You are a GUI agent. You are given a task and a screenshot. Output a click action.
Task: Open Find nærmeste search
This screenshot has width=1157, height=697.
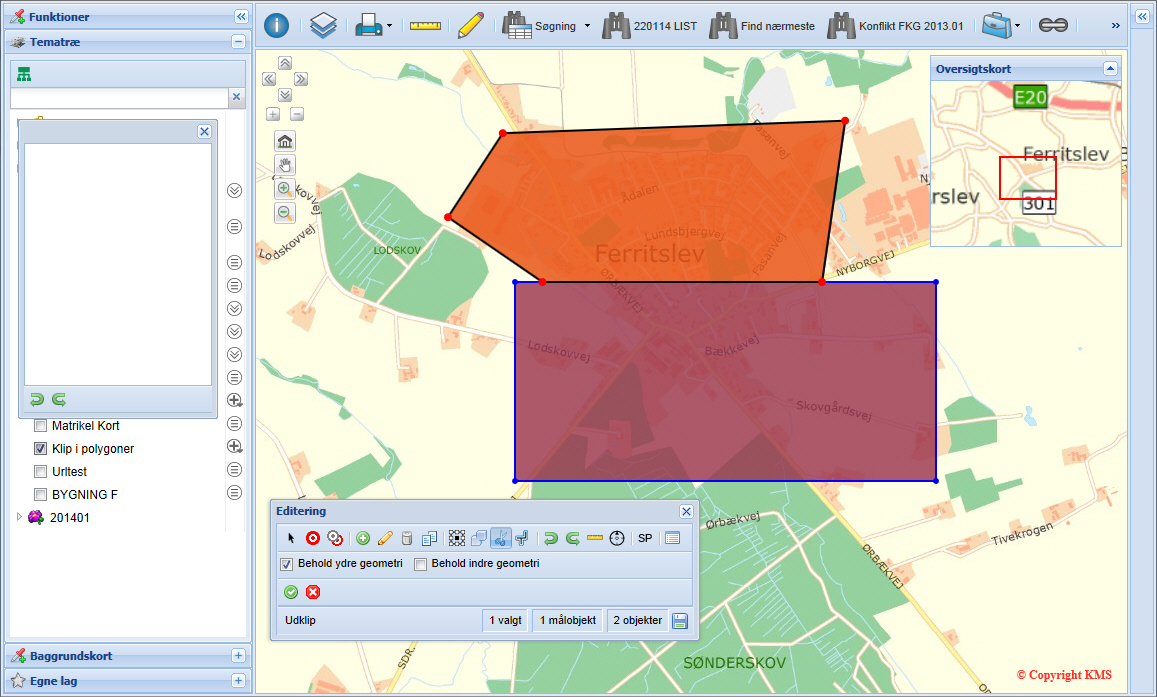[762, 26]
